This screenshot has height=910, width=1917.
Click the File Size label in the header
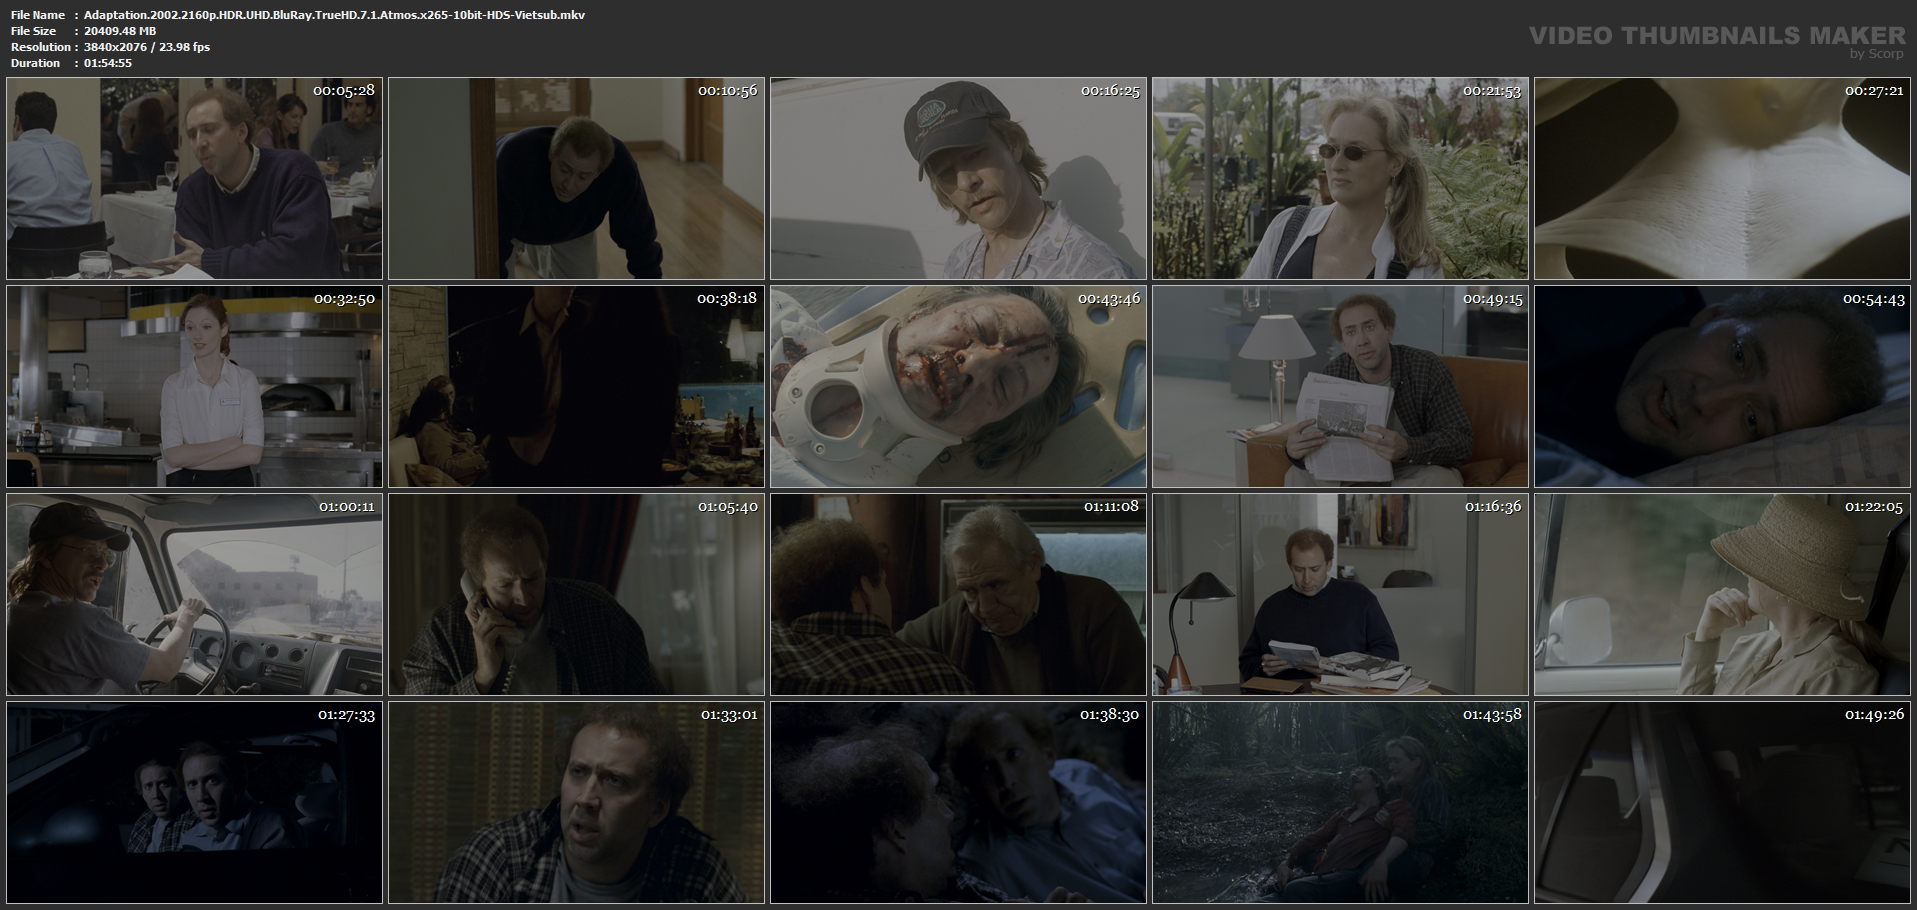tap(34, 31)
